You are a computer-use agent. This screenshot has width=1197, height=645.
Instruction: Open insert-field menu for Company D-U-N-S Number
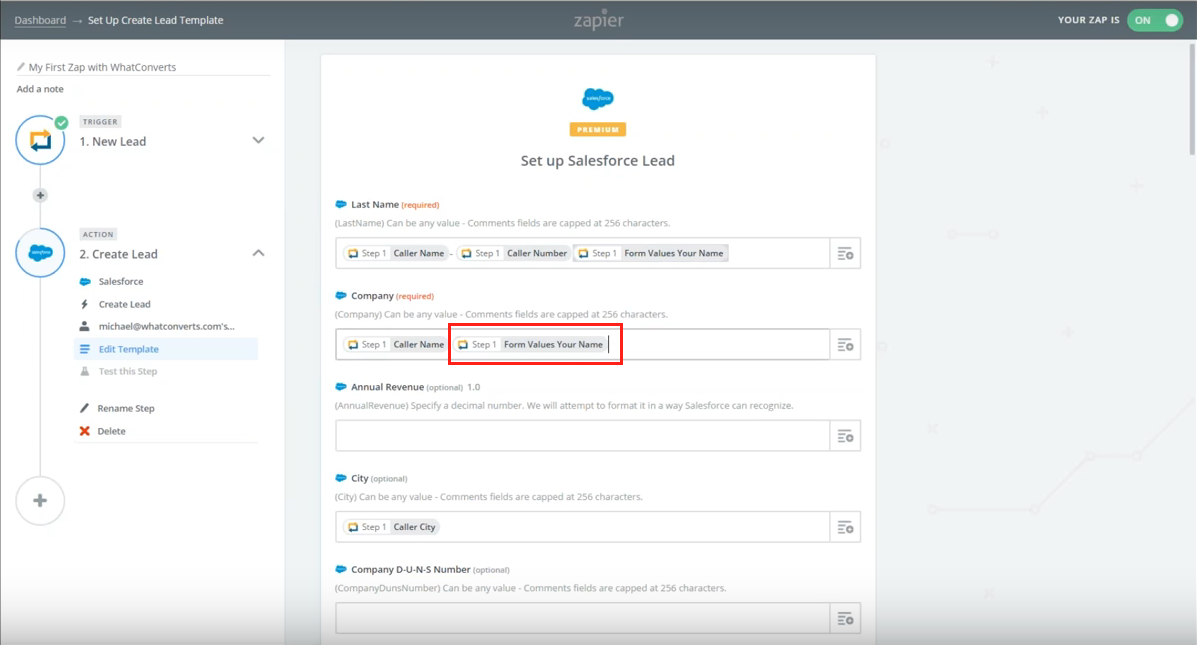point(845,618)
